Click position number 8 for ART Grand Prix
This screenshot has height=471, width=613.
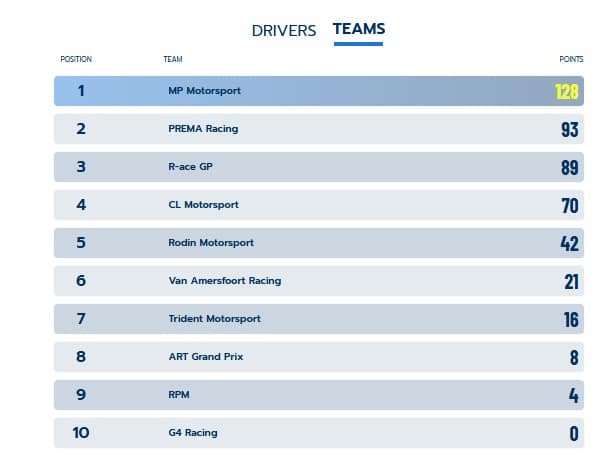point(81,356)
